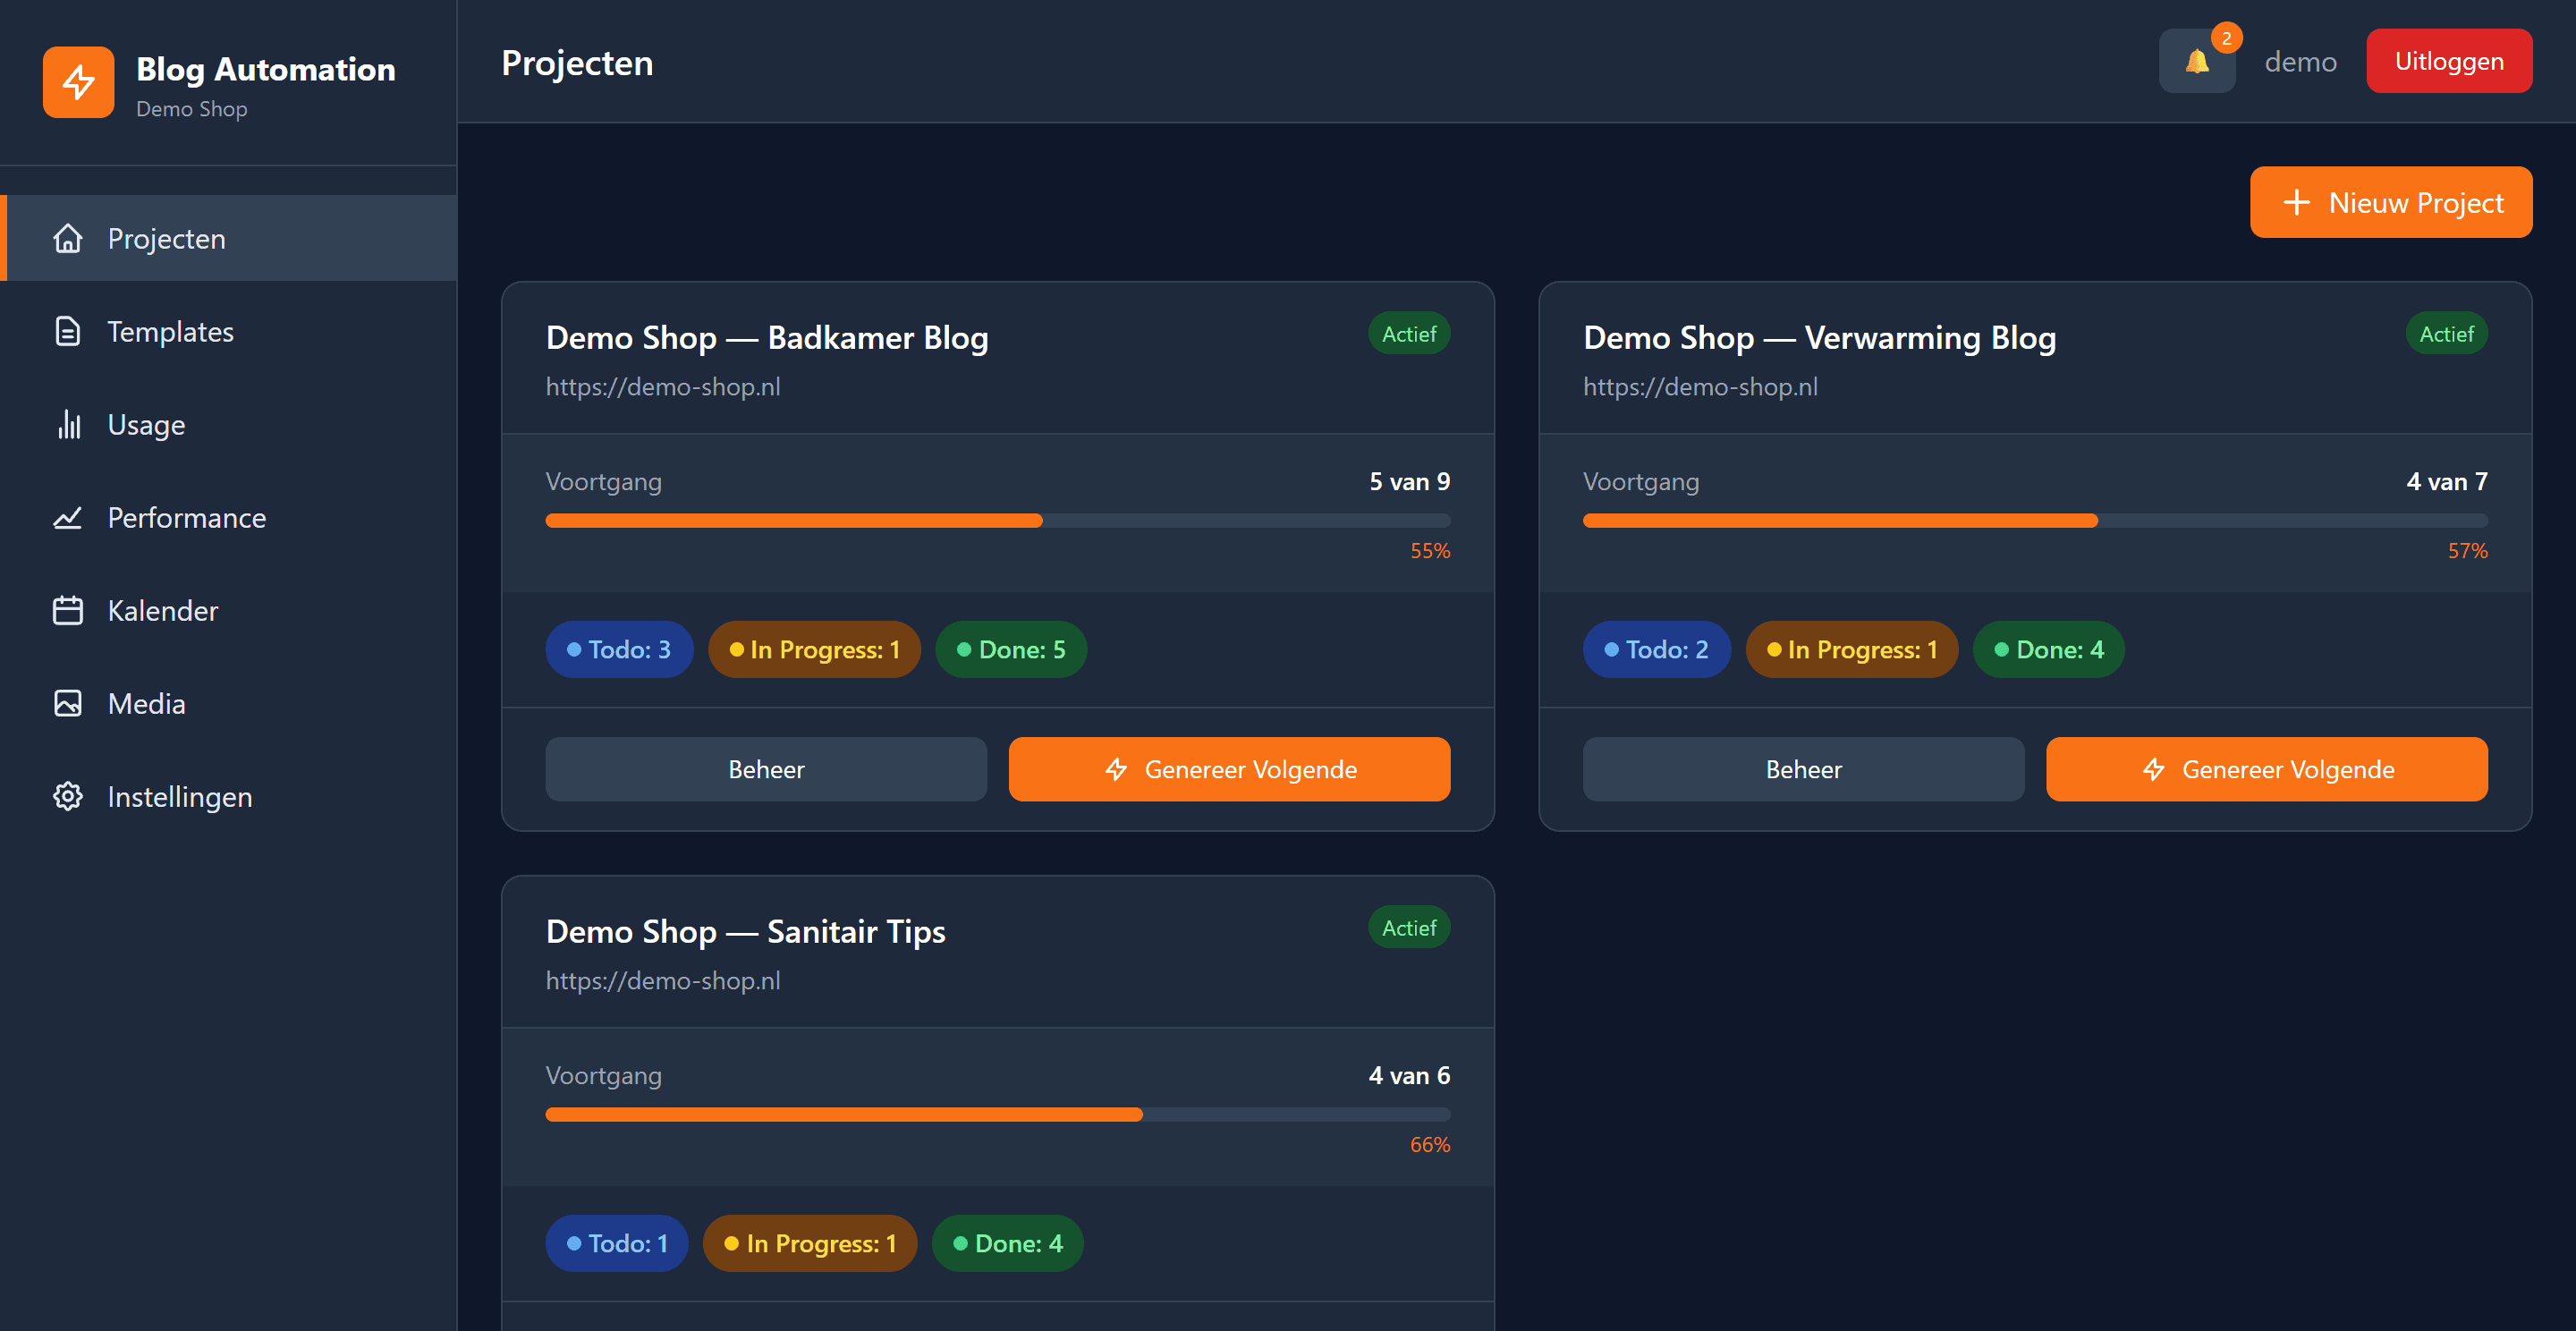Image resolution: width=2576 pixels, height=1331 pixels.
Task: Click the orange lightning bolt app logo
Action: pyautogui.click(x=78, y=82)
